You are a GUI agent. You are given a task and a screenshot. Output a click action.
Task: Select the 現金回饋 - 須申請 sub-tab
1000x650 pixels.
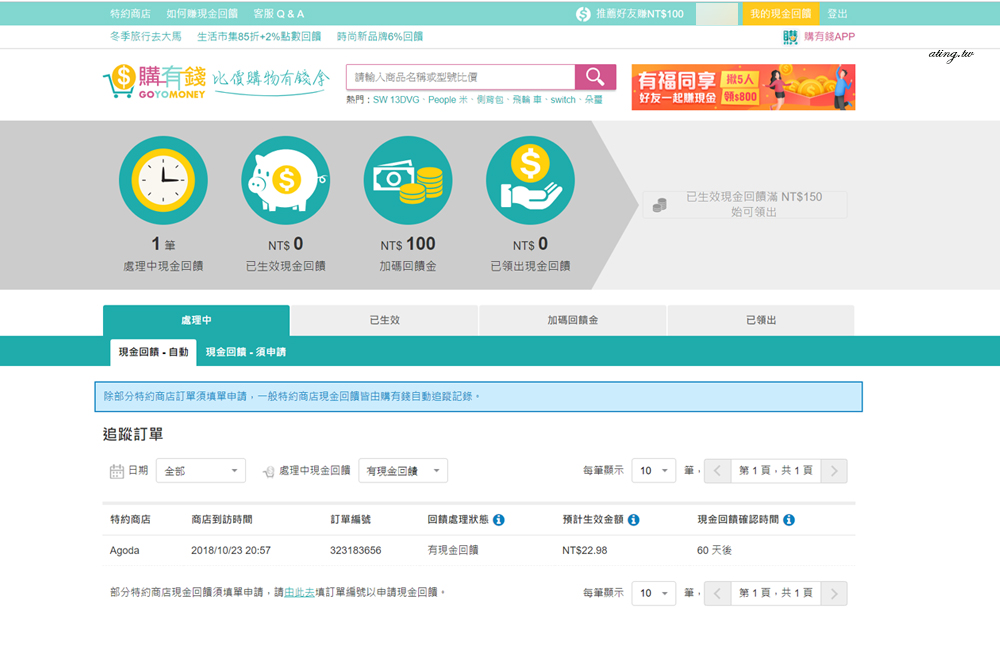coord(246,352)
